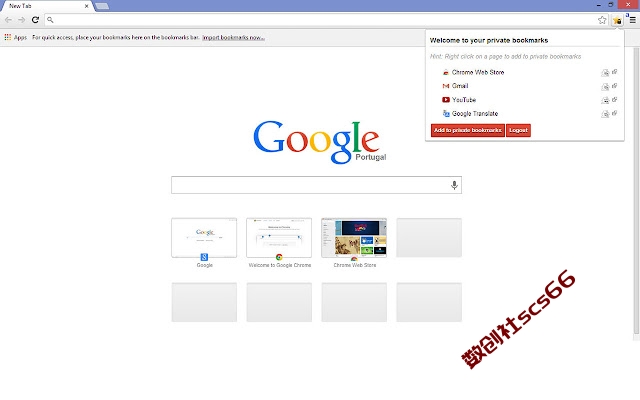640x400 pixels.
Task: Click the Import bookmarks now link
Action: click(x=233, y=38)
